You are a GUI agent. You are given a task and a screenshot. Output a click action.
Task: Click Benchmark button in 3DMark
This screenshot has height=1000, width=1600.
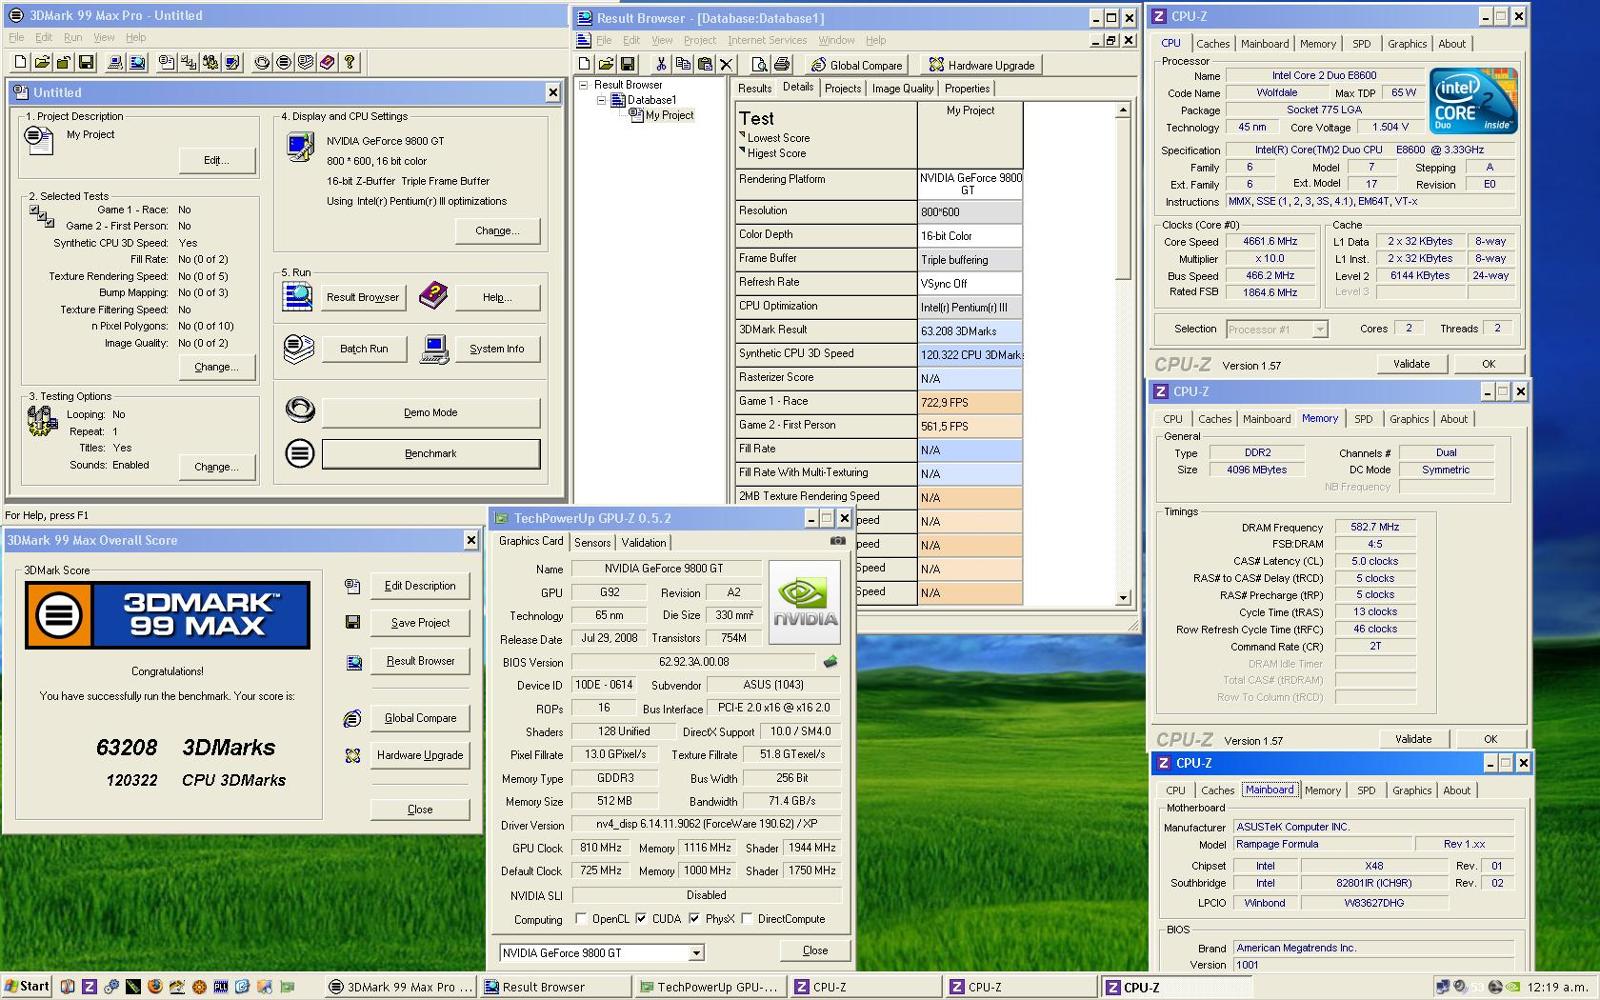(x=431, y=453)
